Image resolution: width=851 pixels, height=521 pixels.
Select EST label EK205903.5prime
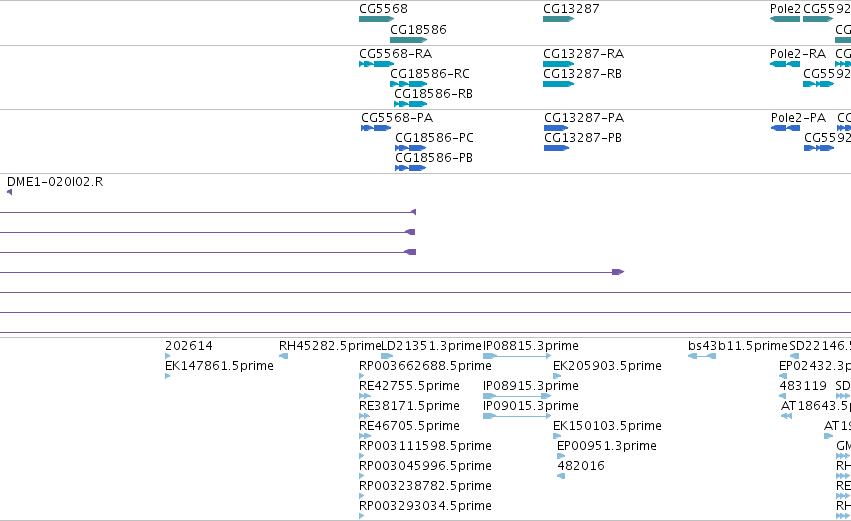coord(607,366)
